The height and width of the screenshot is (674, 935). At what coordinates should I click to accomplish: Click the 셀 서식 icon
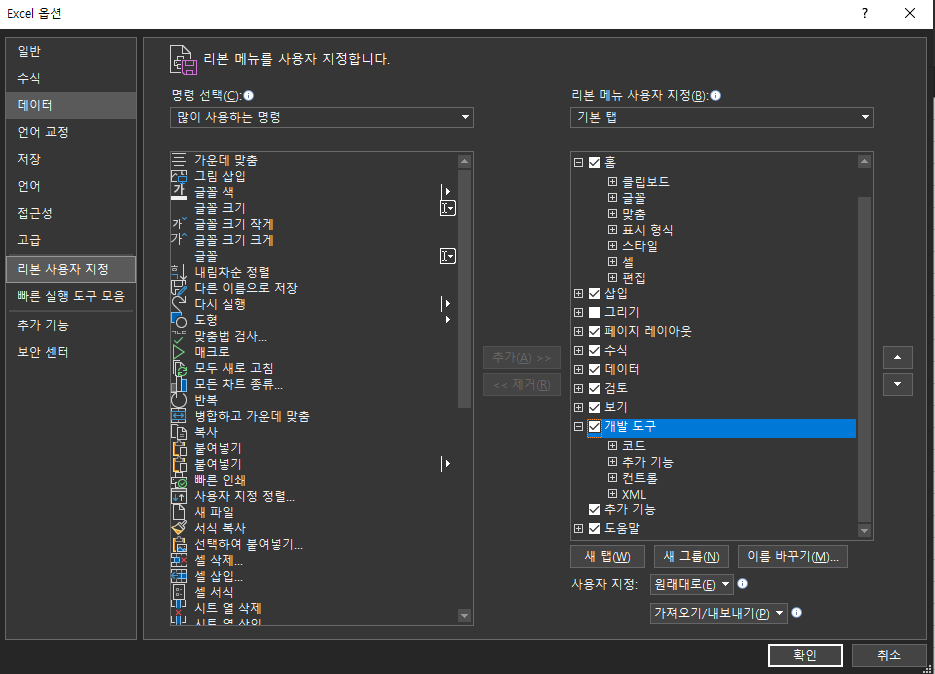click(x=179, y=592)
